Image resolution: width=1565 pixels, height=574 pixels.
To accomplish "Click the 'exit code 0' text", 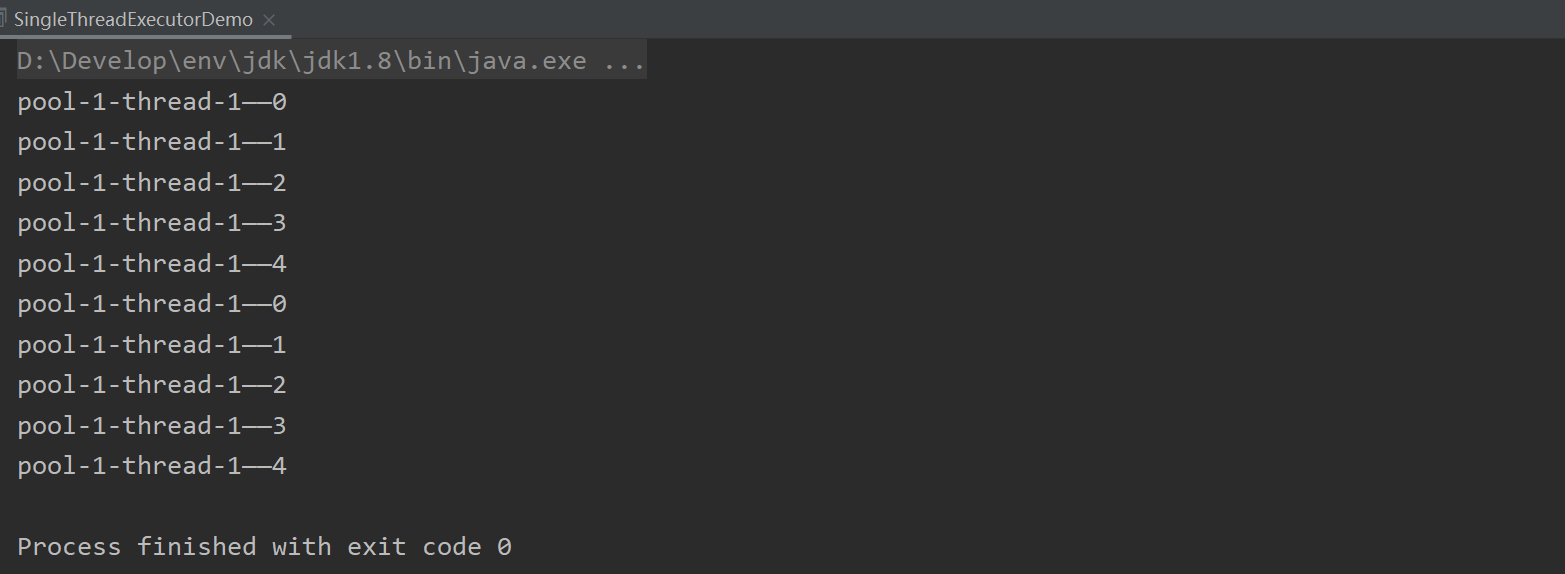I will tap(429, 547).
